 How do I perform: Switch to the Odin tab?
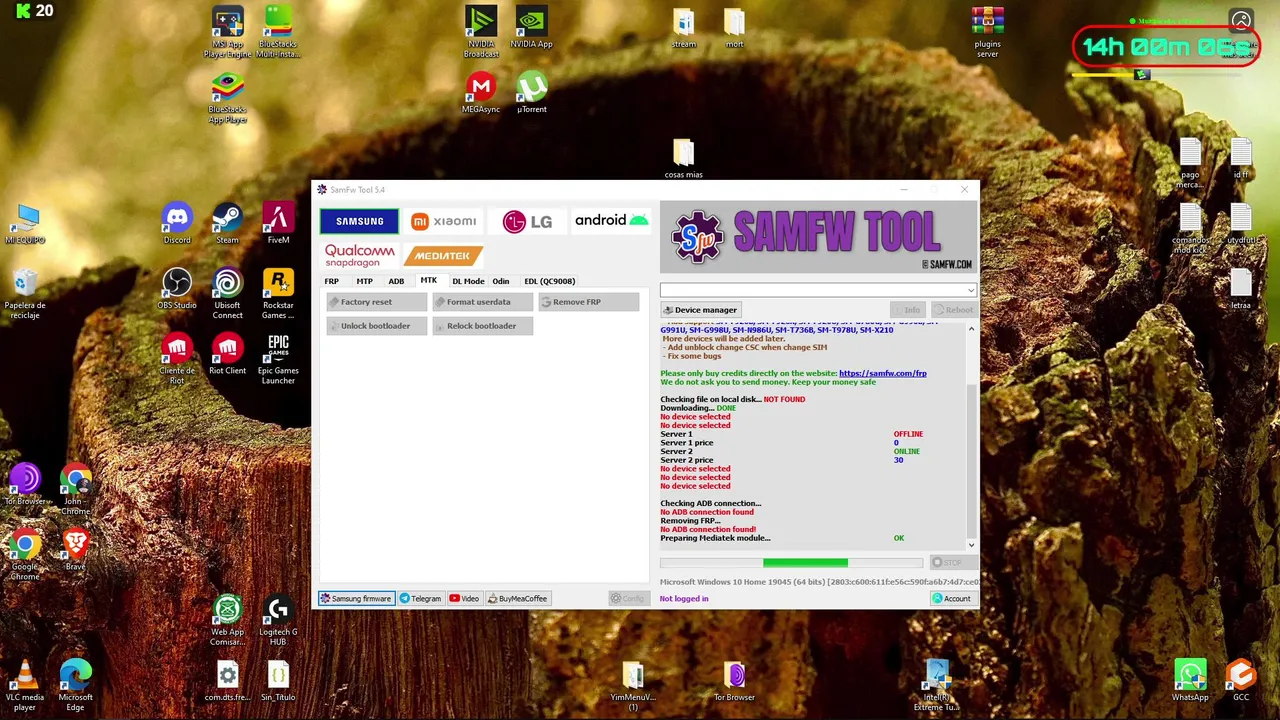pyautogui.click(x=500, y=281)
